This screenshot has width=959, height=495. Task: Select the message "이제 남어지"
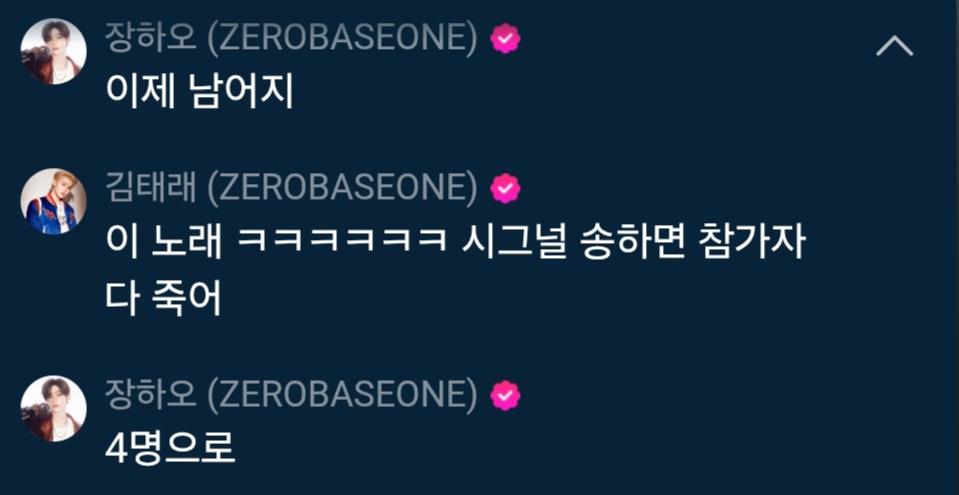(200, 92)
